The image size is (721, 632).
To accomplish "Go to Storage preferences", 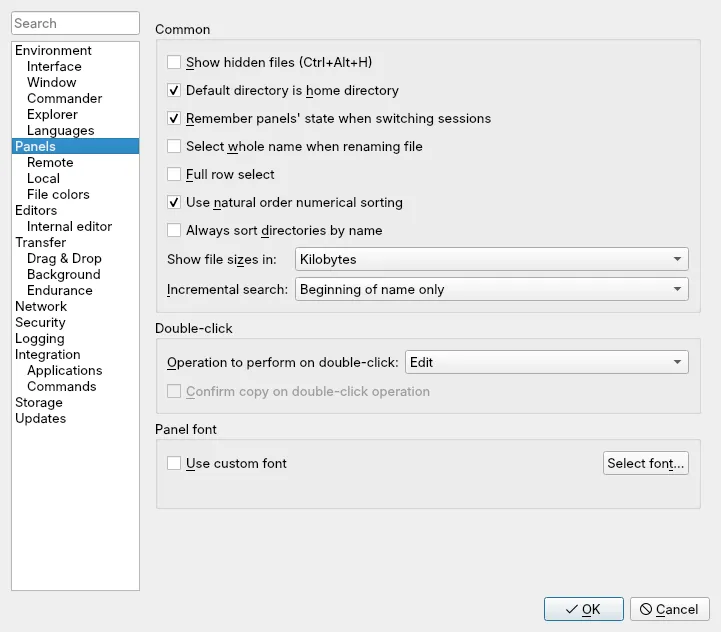I will (39, 402).
